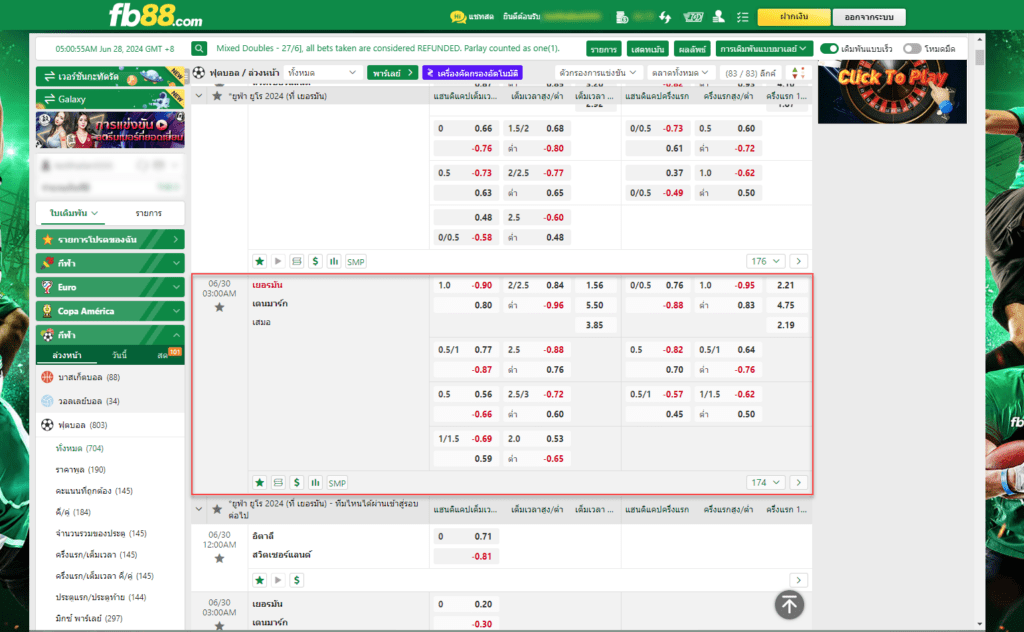Toggle the quick bet switch
Screen dimensions: 1024x632
pos(829,48)
